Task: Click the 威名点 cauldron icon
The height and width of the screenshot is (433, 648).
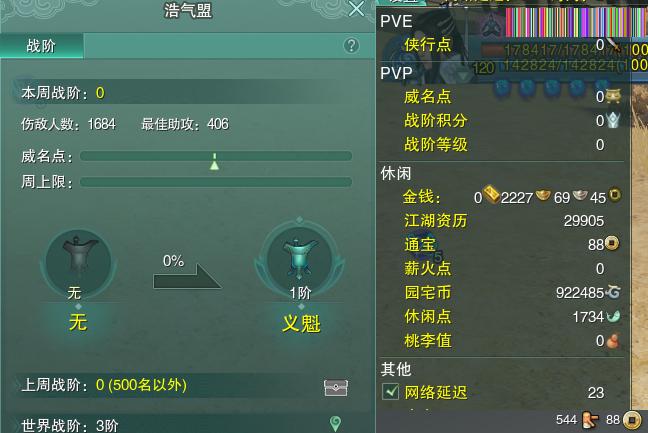Action: pos(613,96)
